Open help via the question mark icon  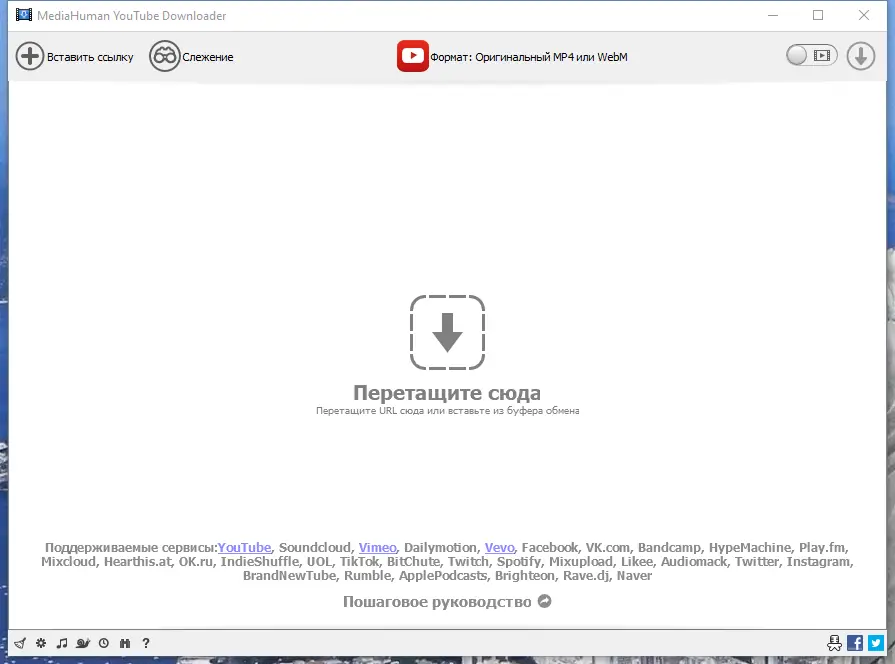(x=146, y=643)
